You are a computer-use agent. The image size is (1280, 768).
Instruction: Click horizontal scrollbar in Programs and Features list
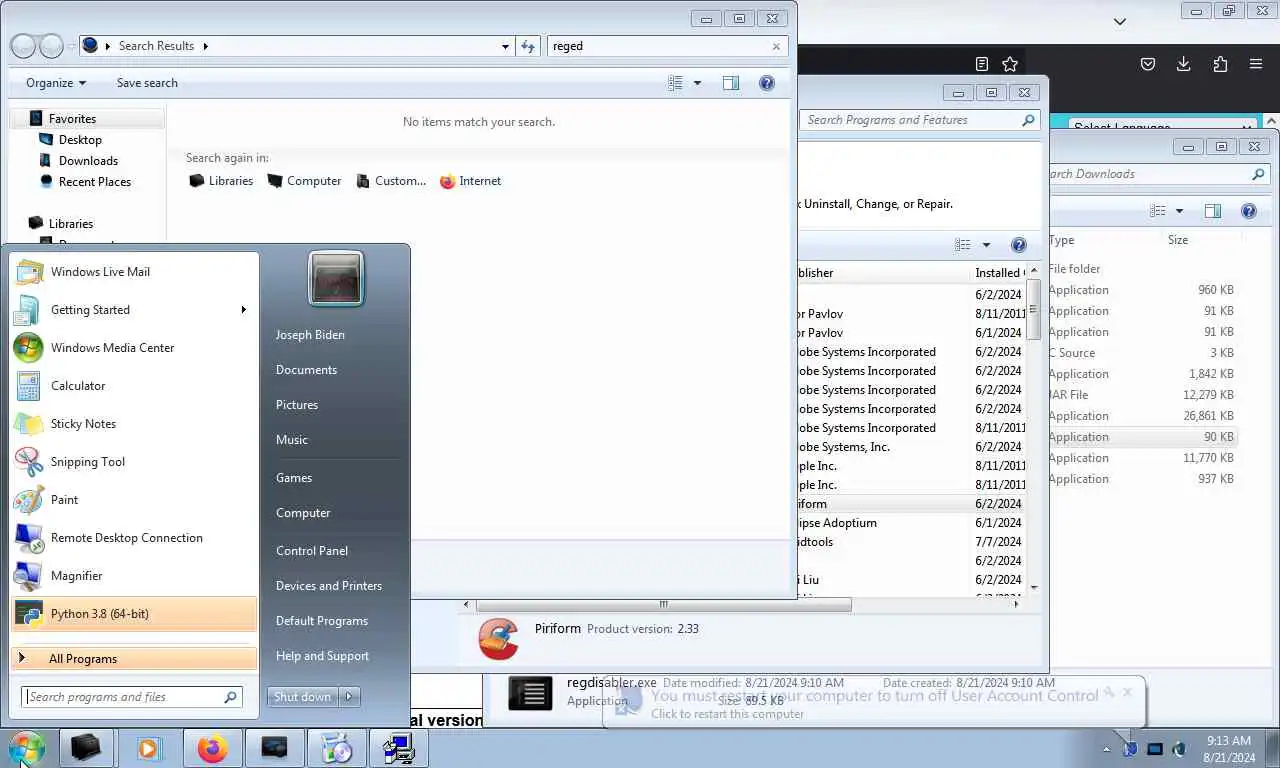(x=663, y=604)
